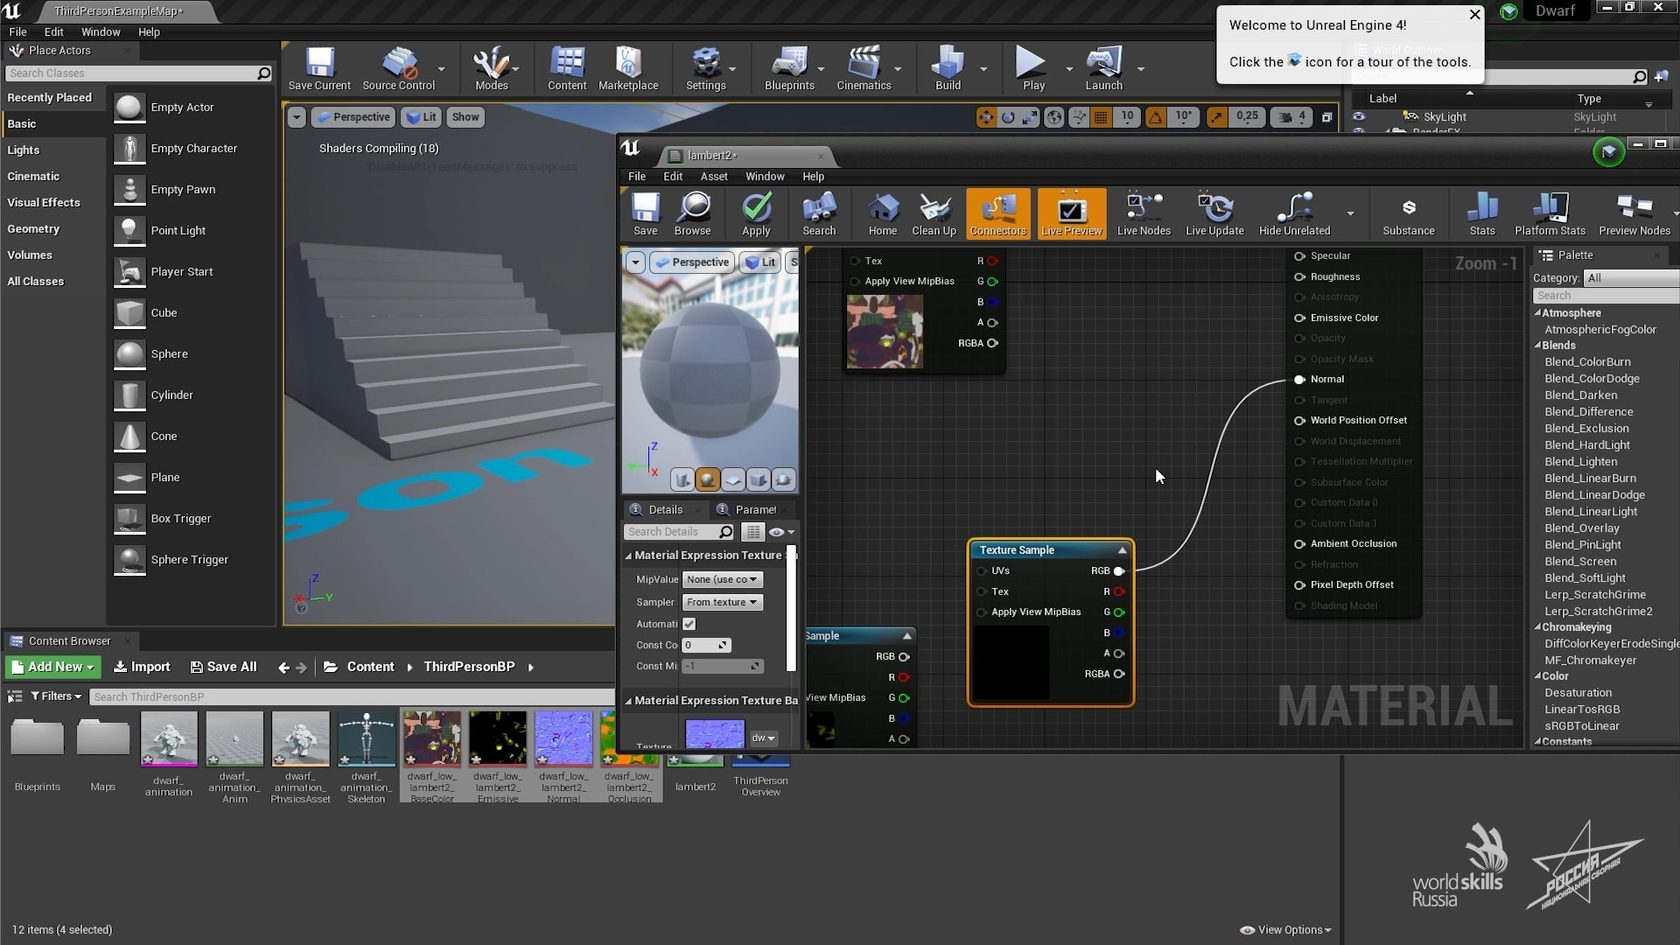Click the Import button
The height and width of the screenshot is (945, 1680).
(142, 667)
